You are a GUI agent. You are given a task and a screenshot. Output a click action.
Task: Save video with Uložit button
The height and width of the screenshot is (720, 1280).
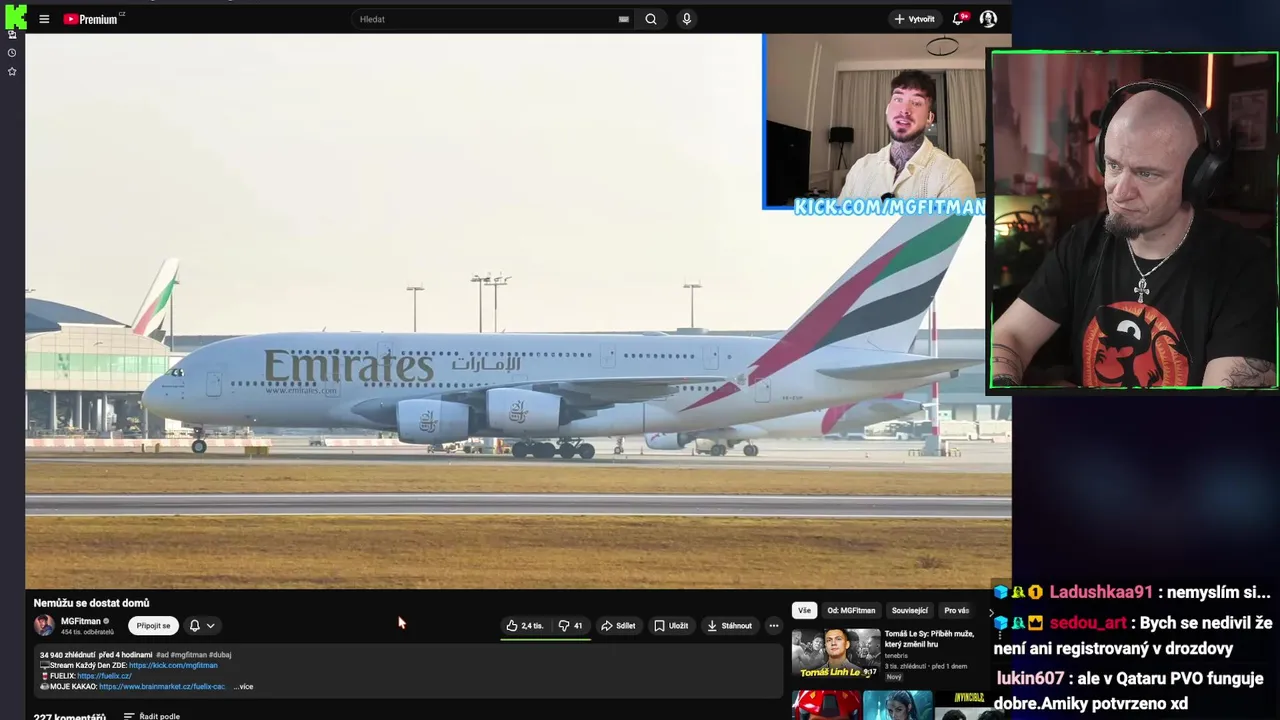click(671, 626)
